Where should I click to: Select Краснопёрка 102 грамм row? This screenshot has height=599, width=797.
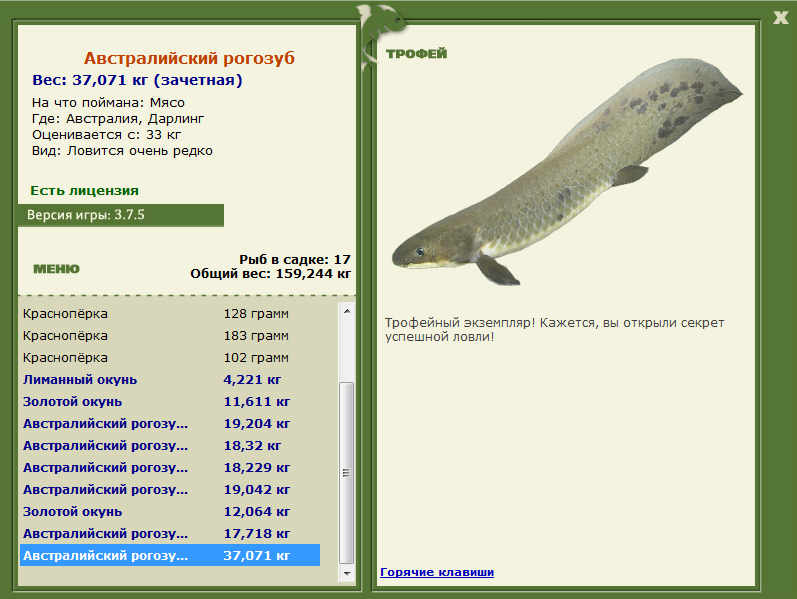pos(170,357)
